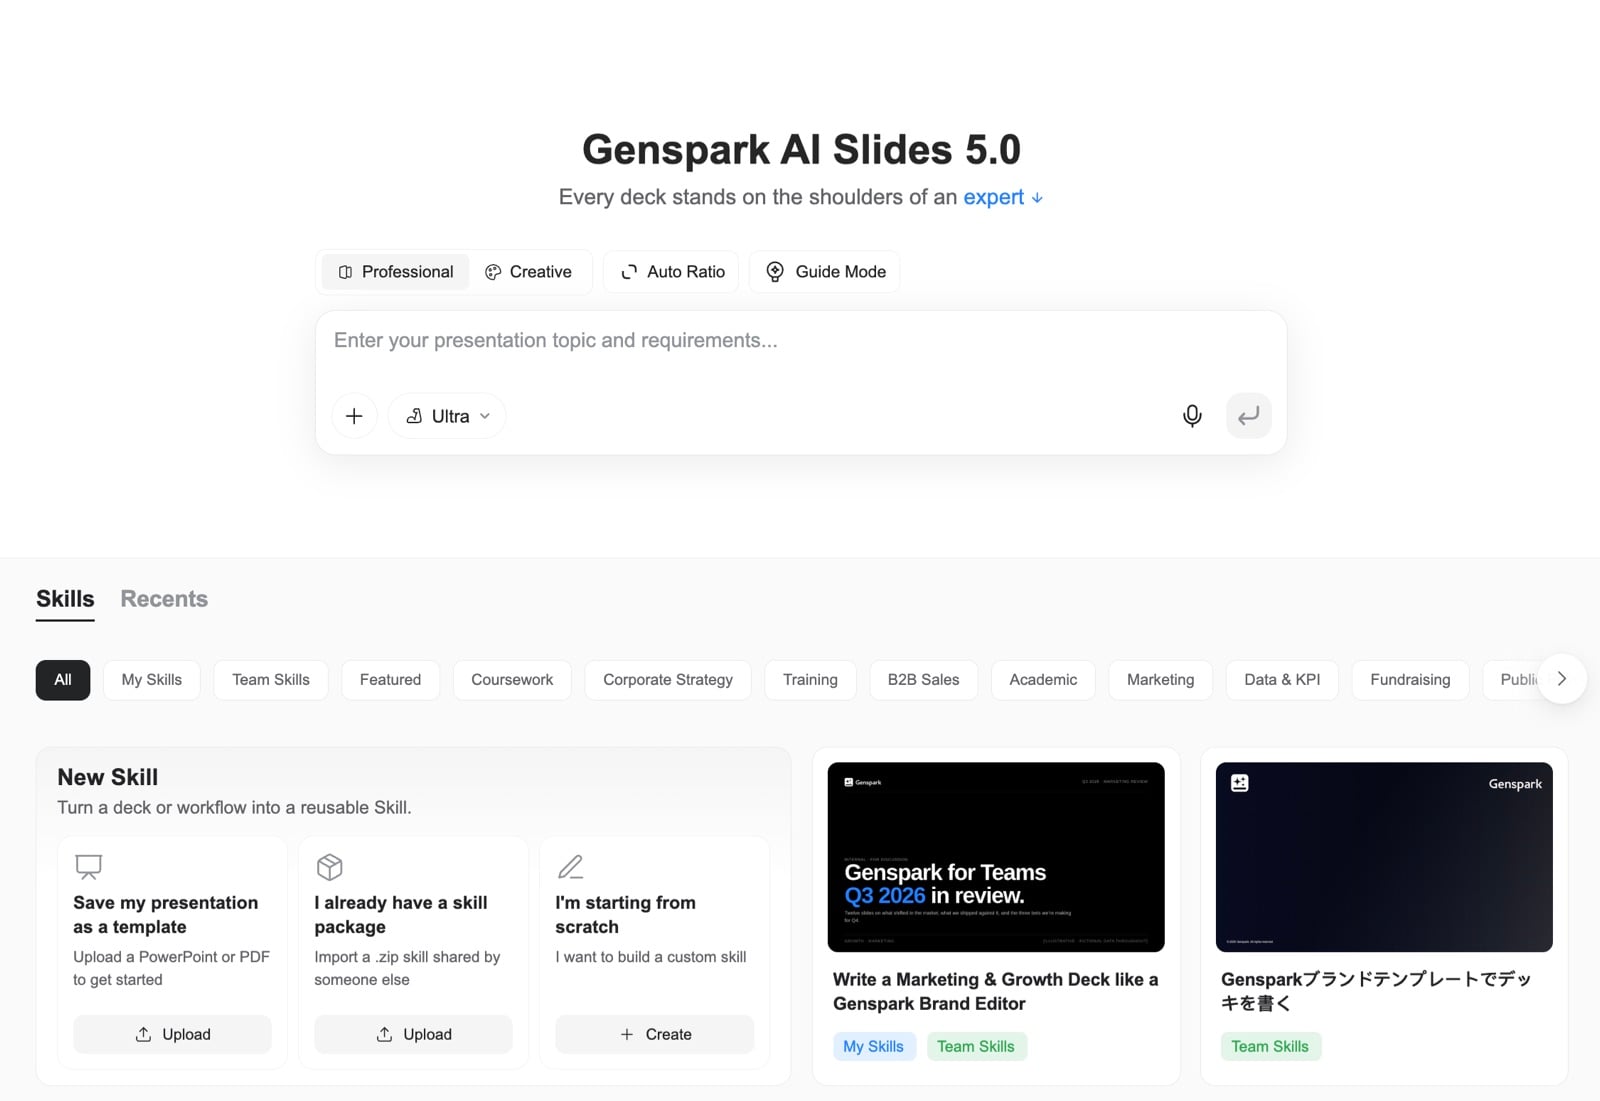Filter by Corporate Strategy category
The image size is (1600, 1101).
pyautogui.click(x=668, y=680)
